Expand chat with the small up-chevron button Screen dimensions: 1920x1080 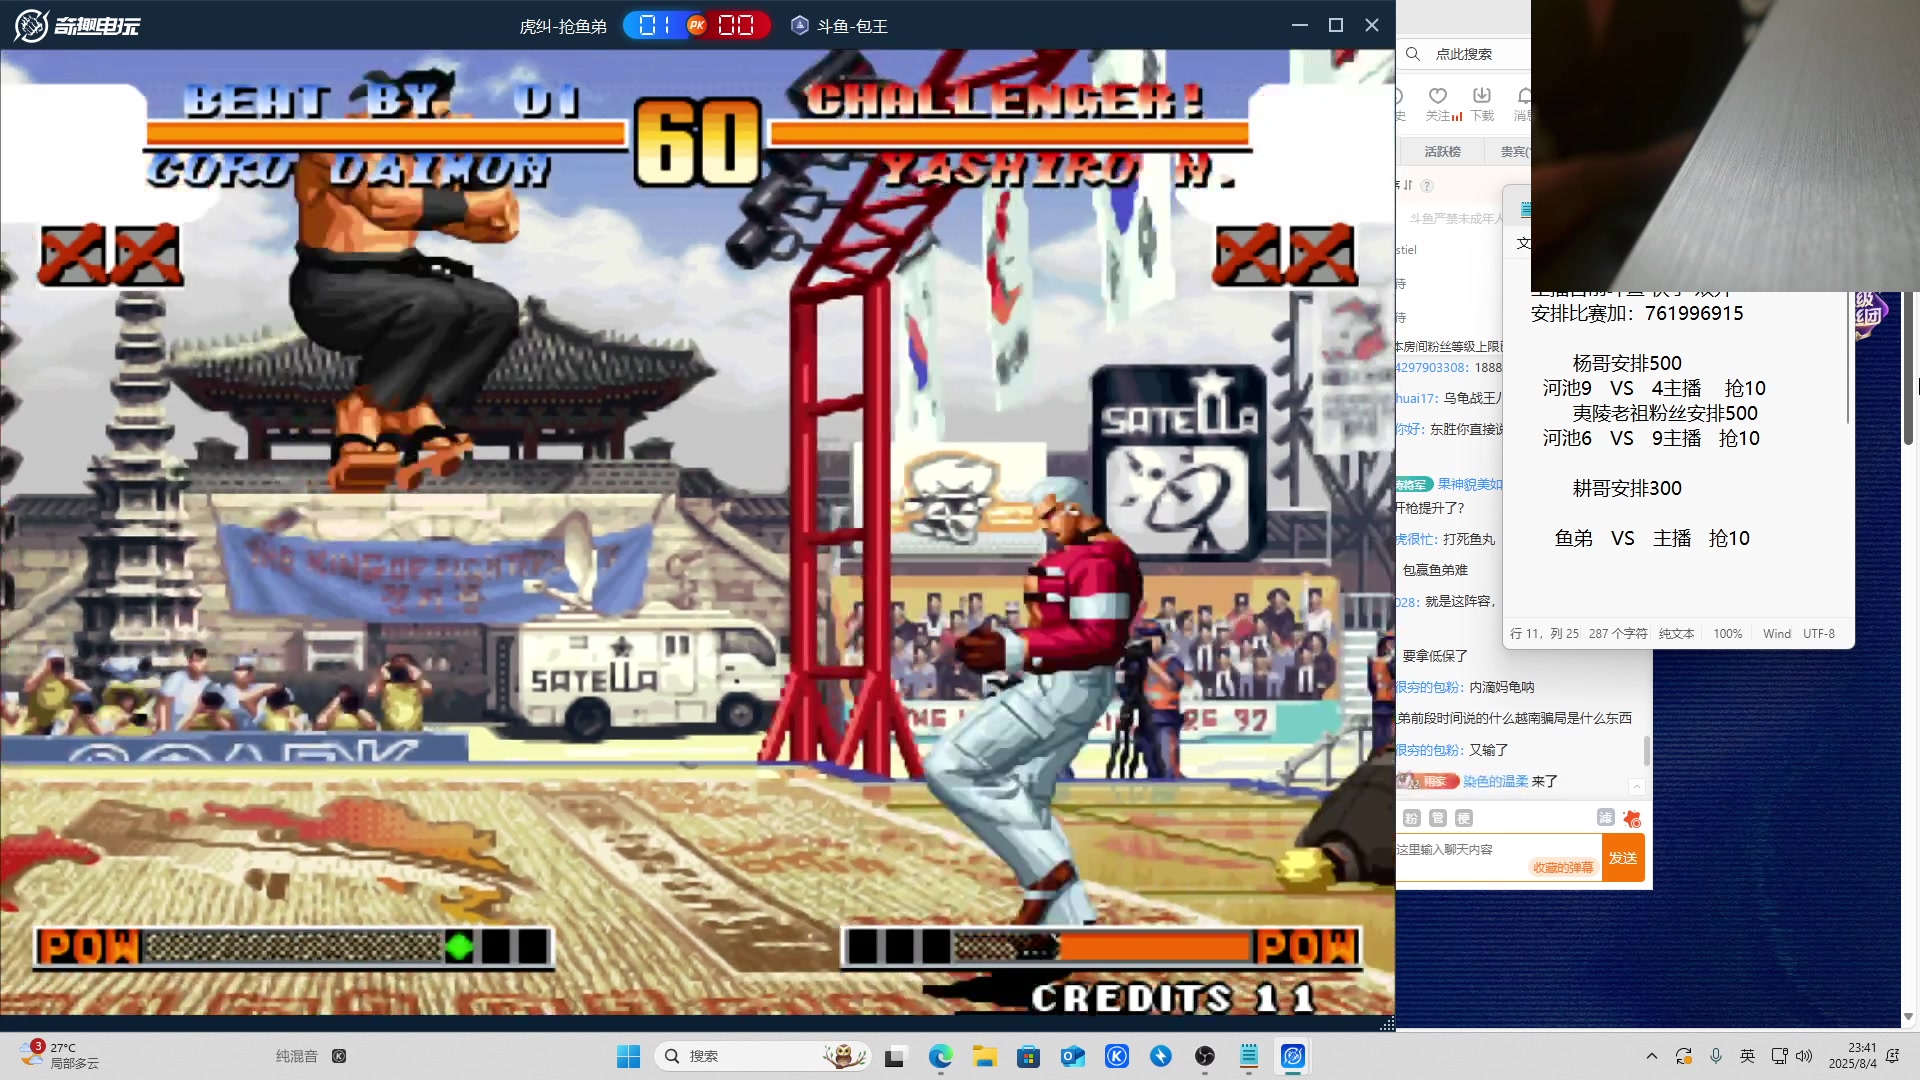[1636, 787]
